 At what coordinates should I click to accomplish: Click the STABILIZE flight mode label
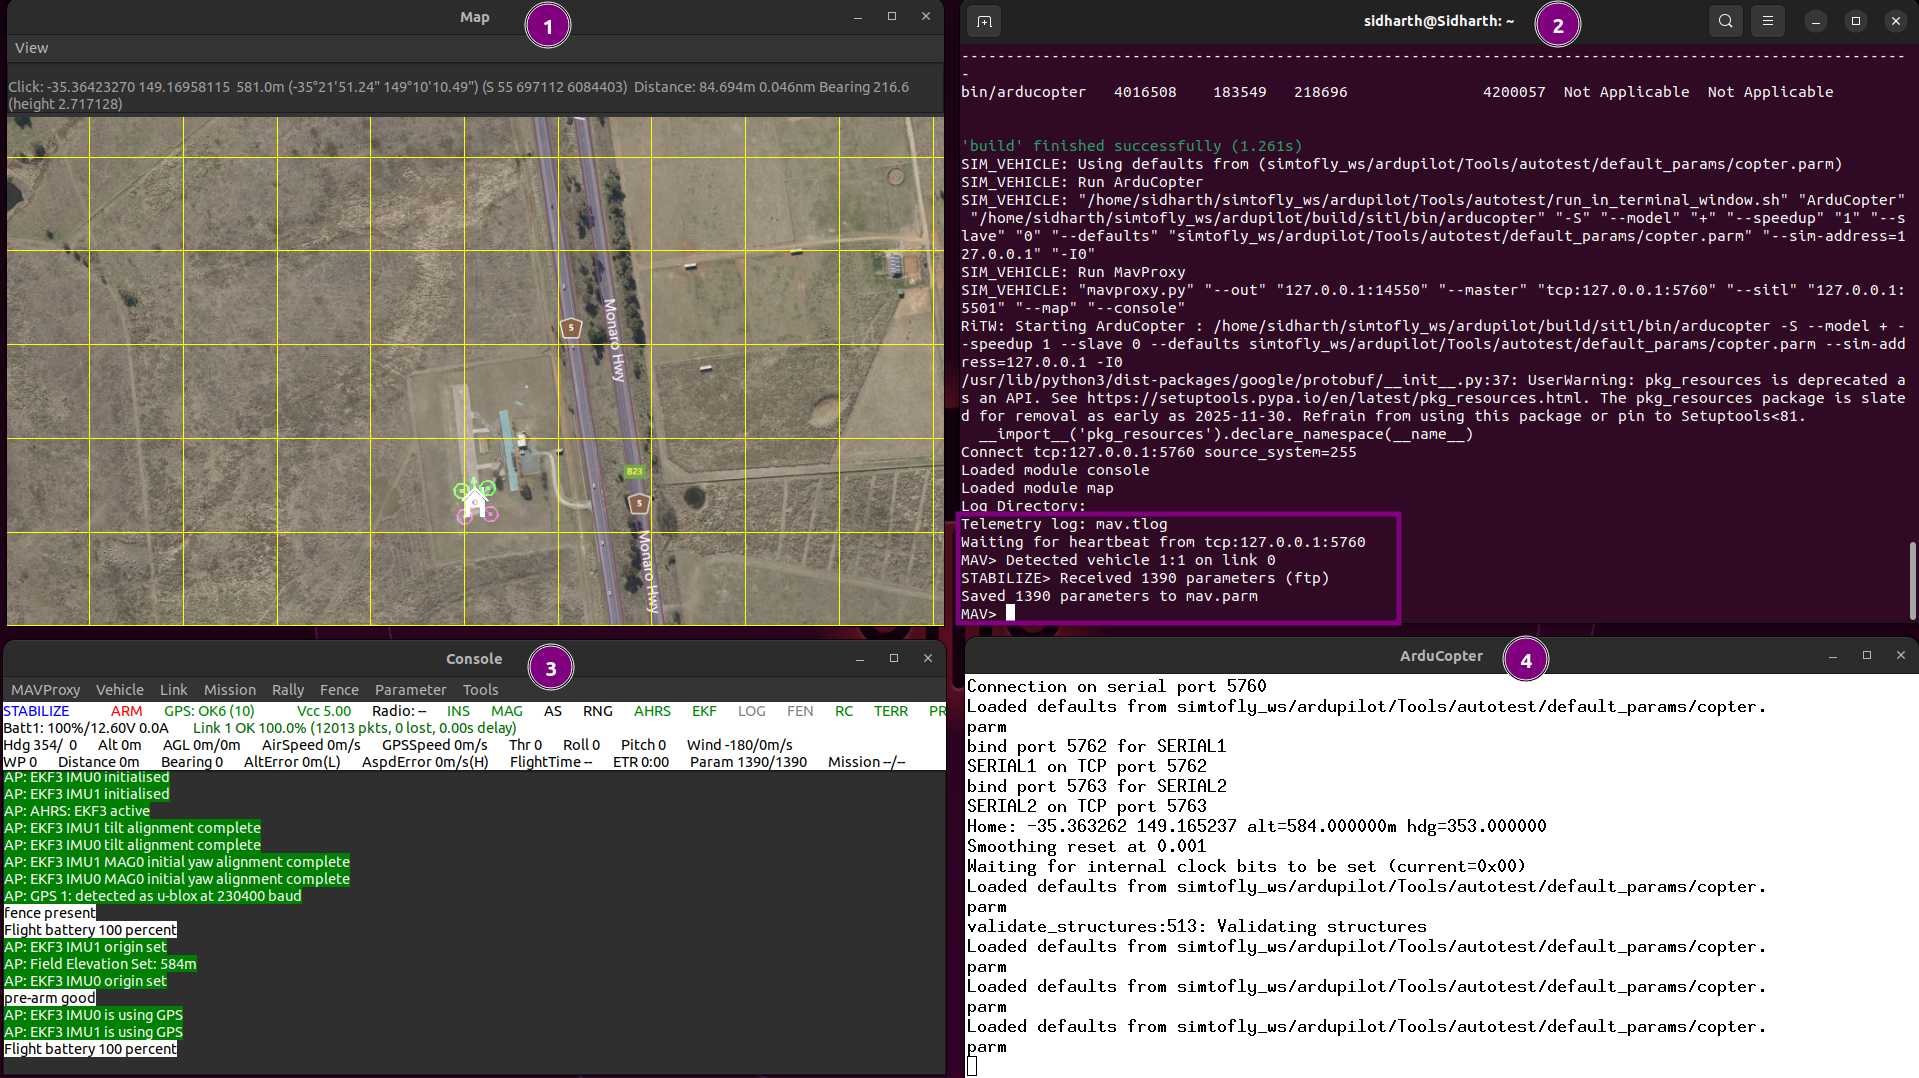pyautogui.click(x=36, y=711)
